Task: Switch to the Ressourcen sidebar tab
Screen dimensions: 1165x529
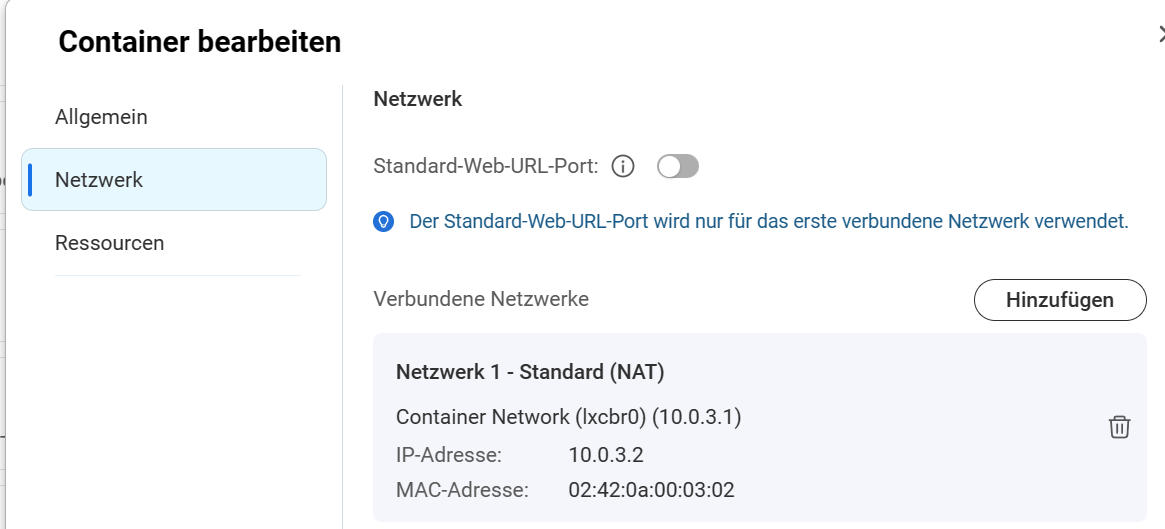Action: (109, 243)
